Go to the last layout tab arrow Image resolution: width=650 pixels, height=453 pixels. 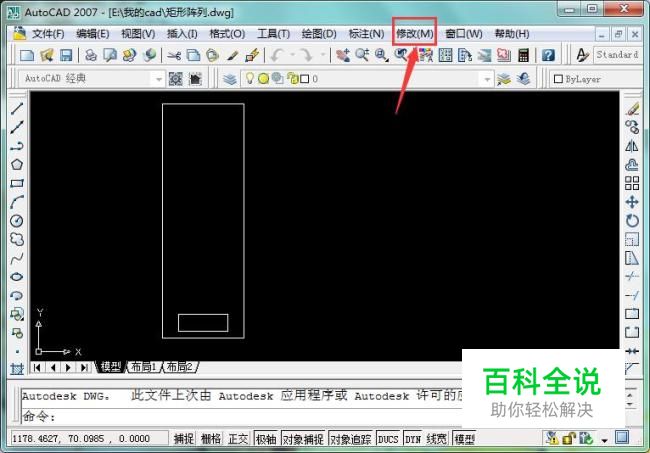(84, 368)
